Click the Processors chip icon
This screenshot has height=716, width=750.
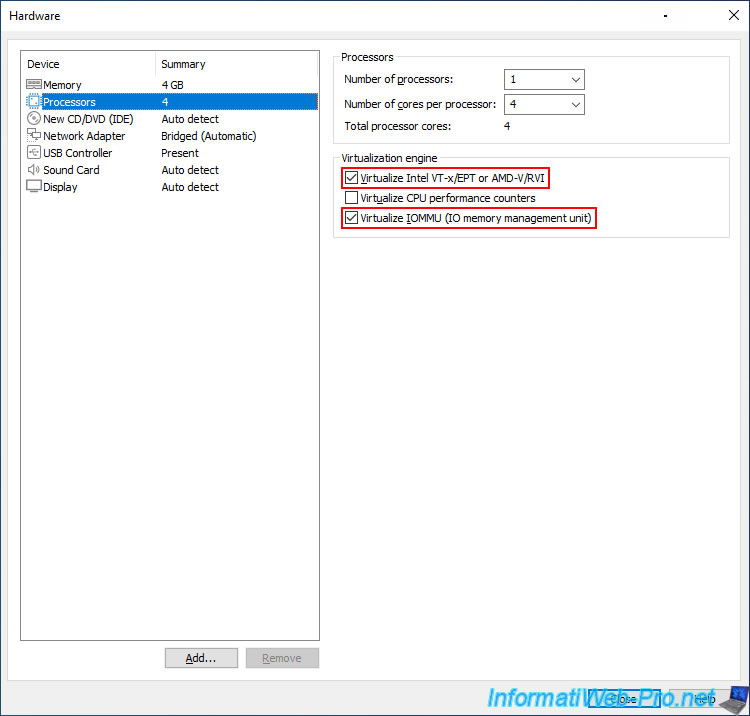[x=34, y=102]
